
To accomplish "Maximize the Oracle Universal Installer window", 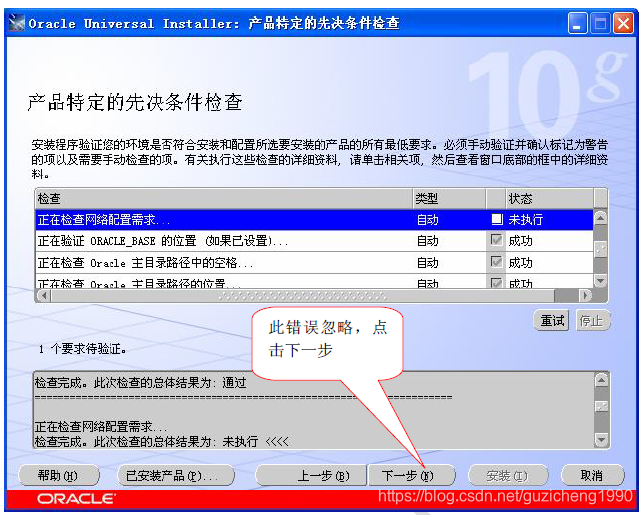I will click(600, 23).
